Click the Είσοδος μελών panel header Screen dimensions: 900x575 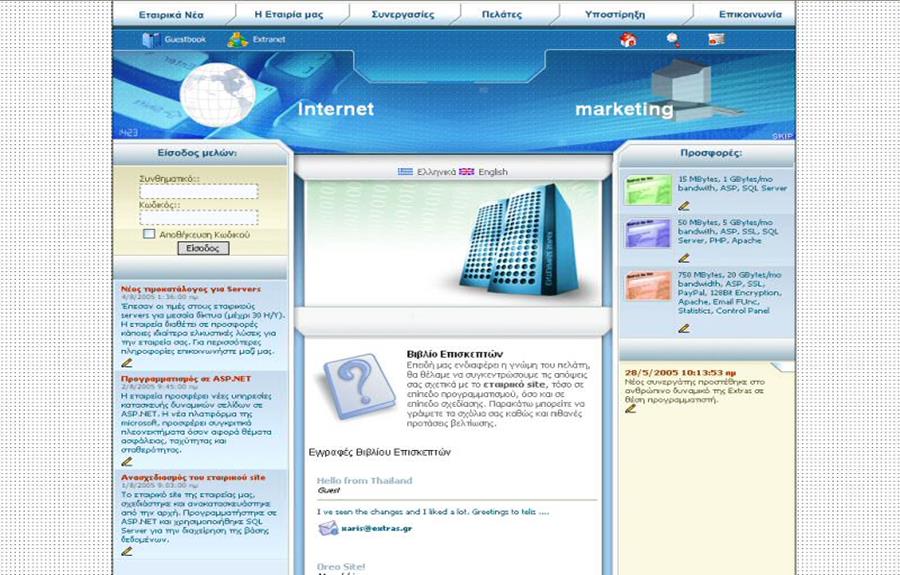tap(197, 153)
